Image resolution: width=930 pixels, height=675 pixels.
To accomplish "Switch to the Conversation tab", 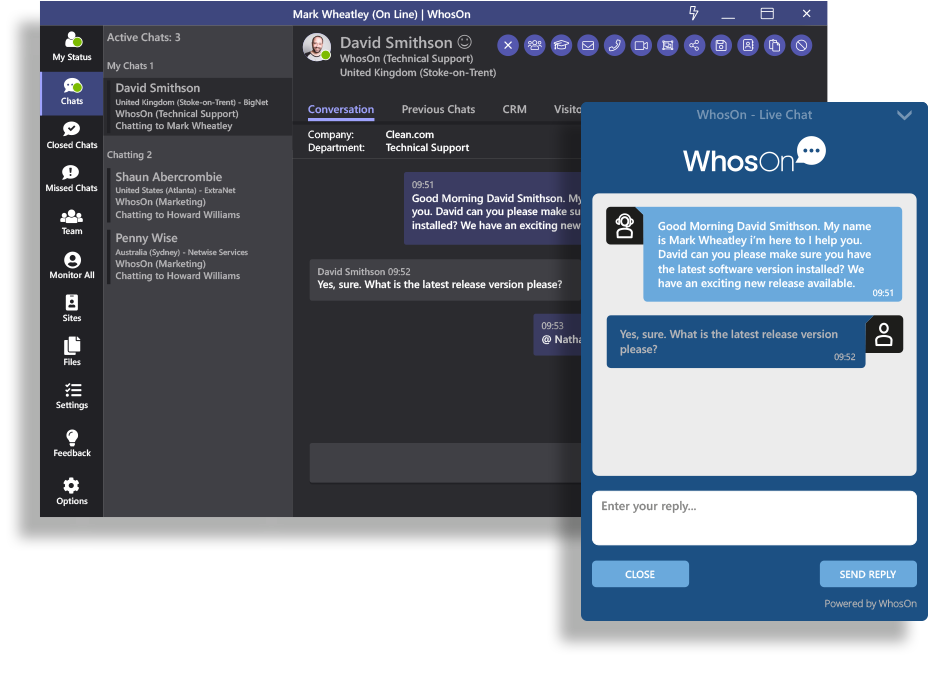I will click(341, 110).
